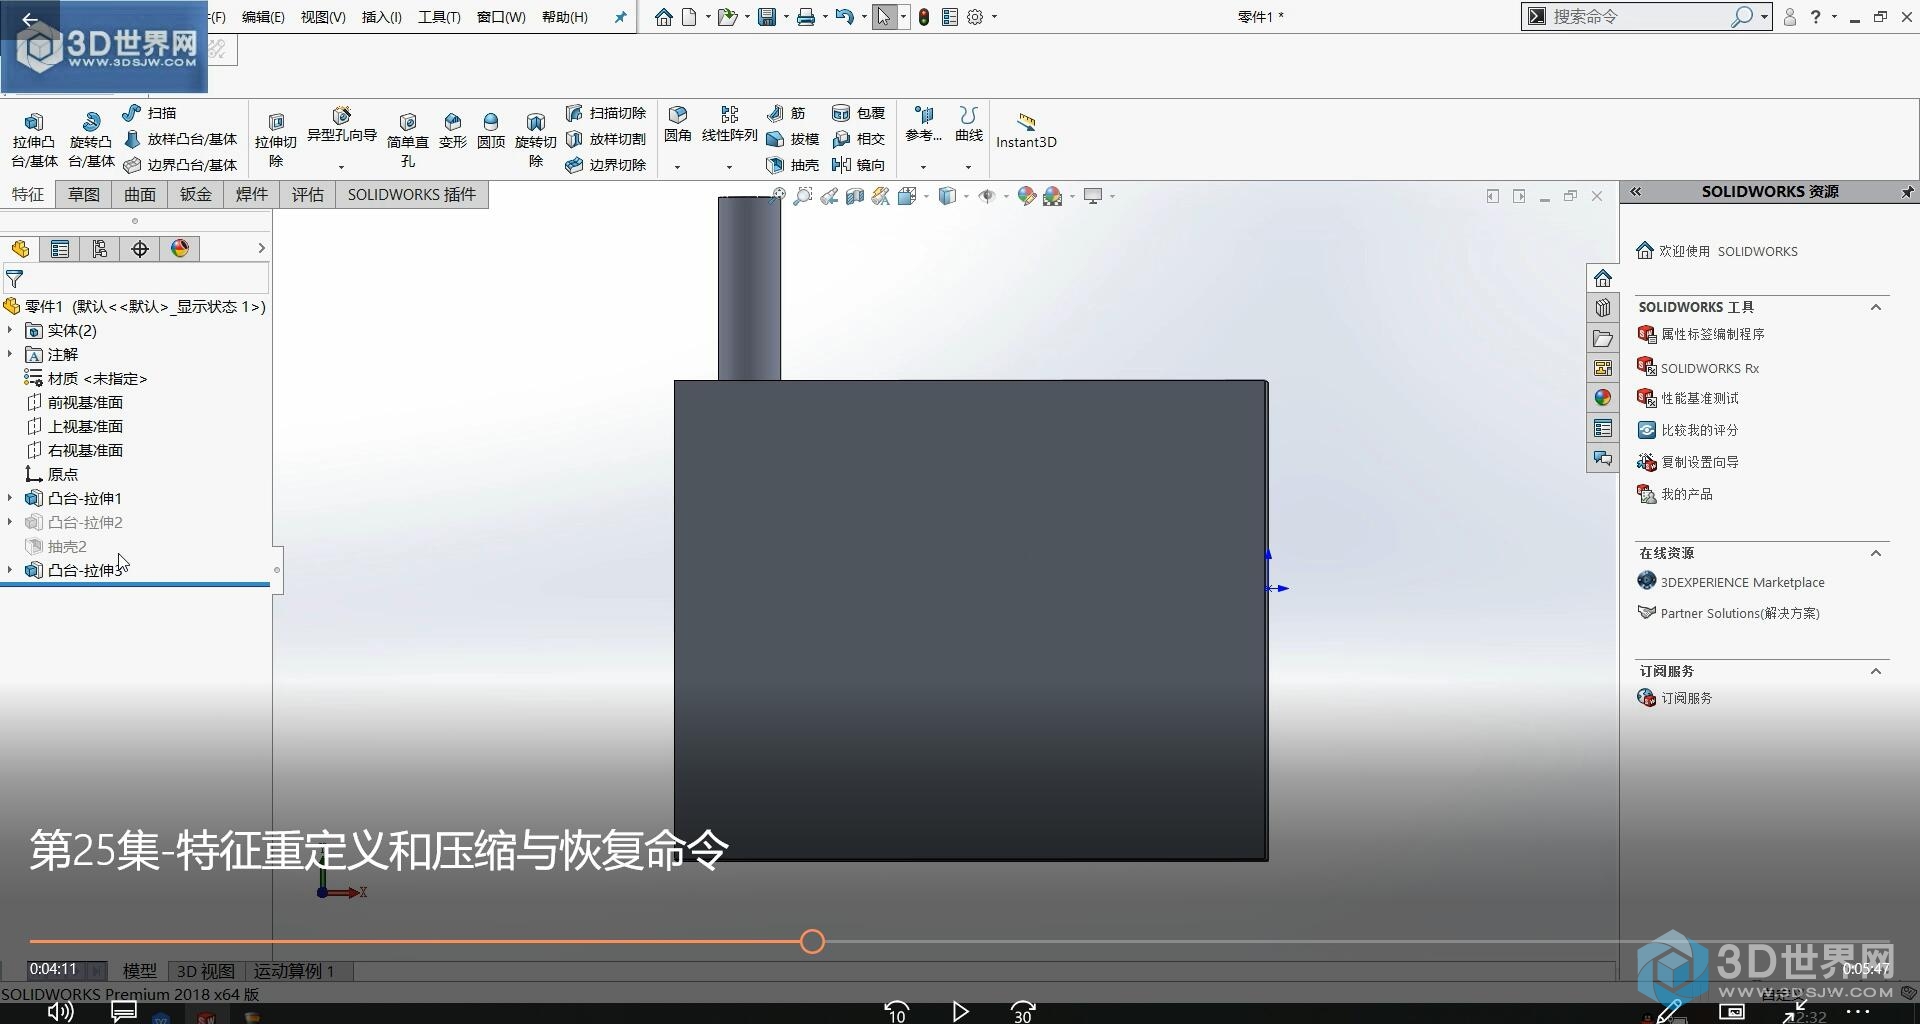Open the FeatureManager design tree tab icon
This screenshot has height=1024, width=1920.
(20, 249)
